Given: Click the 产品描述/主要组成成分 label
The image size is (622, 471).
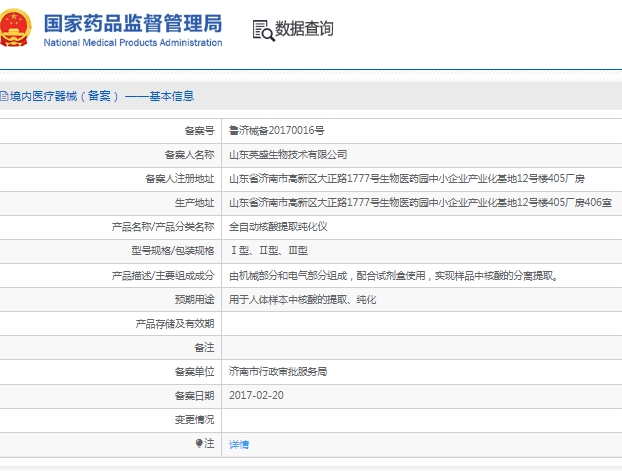Looking at the screenshot, I should (163, 275).
